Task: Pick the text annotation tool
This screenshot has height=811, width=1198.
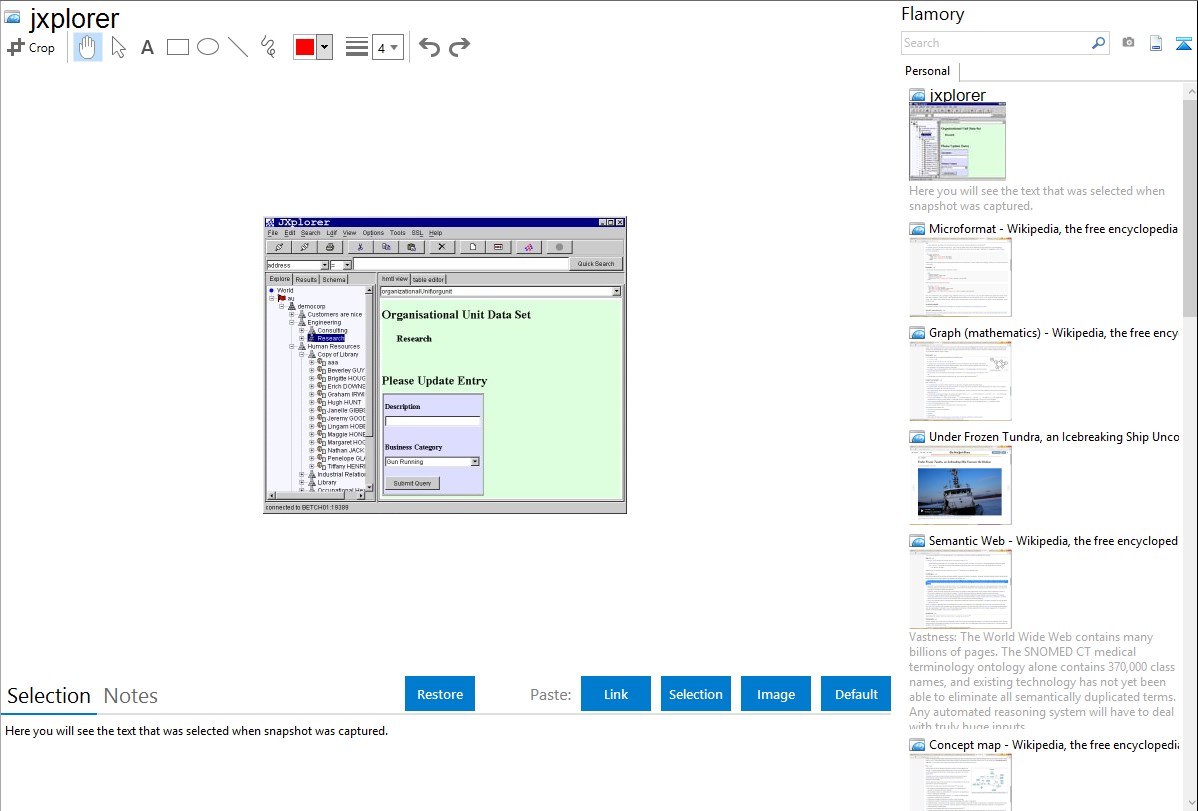Action: [147, 47]
